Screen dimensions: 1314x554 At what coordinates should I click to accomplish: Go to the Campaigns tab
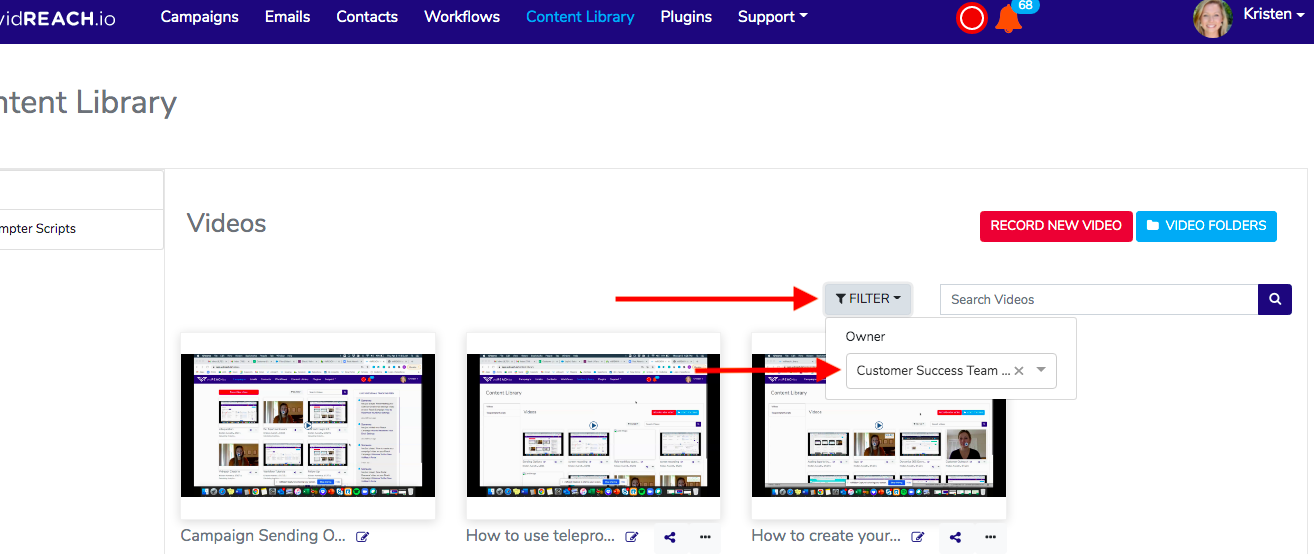199,17
